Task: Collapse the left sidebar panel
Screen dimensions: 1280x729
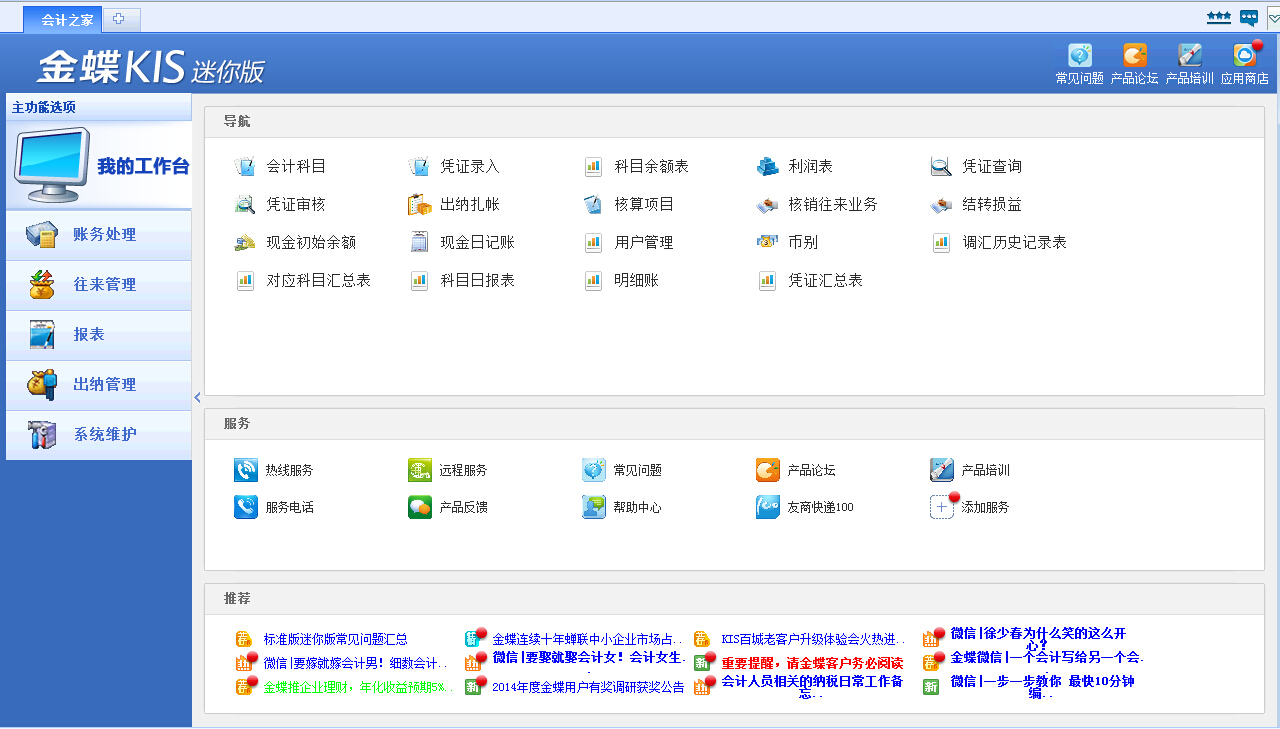Action: 196,397
